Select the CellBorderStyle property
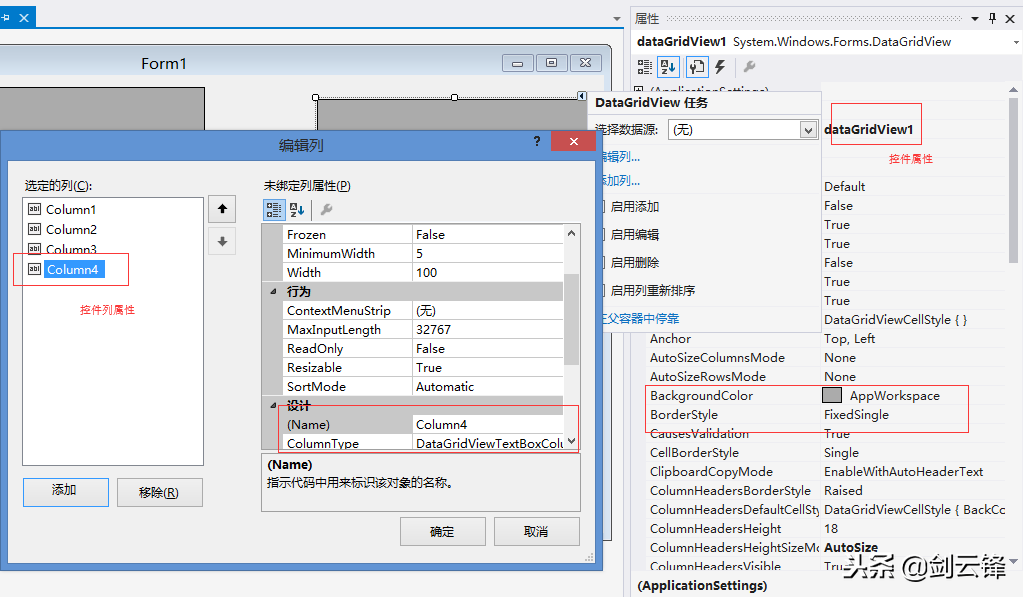 click(x=694, y=453)
